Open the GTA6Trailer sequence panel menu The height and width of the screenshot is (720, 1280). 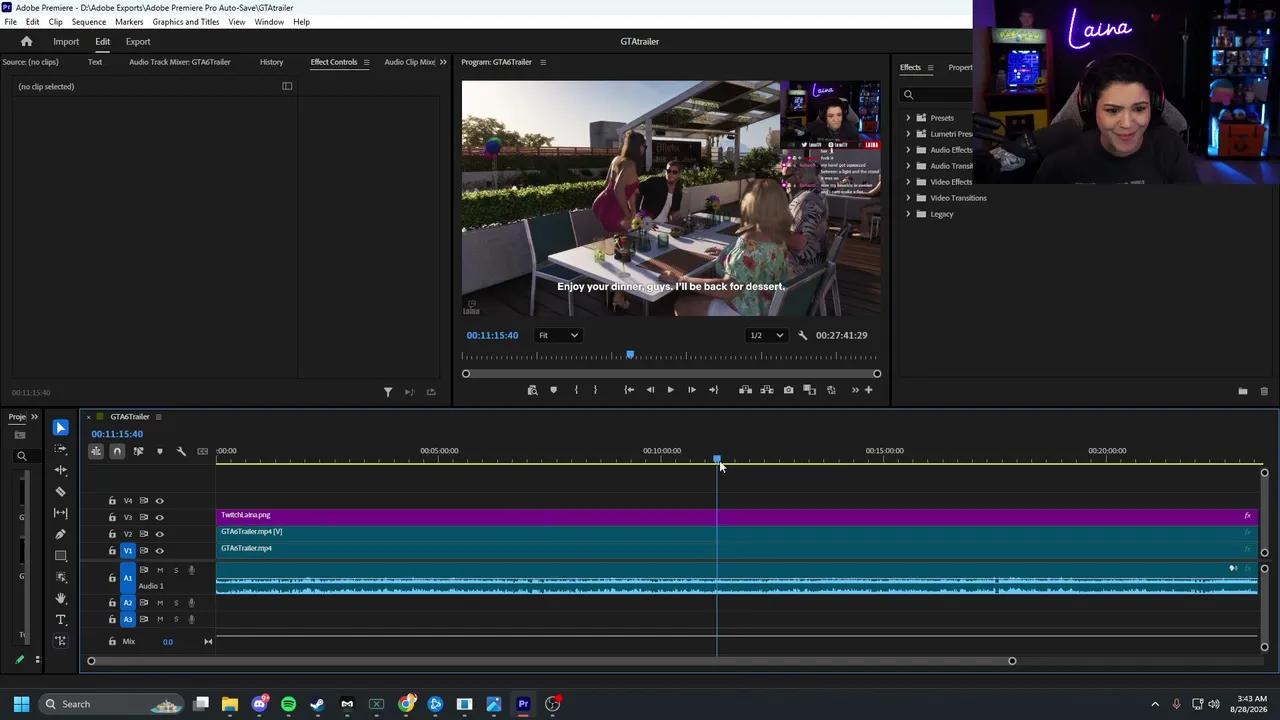(x=158, y=417)
